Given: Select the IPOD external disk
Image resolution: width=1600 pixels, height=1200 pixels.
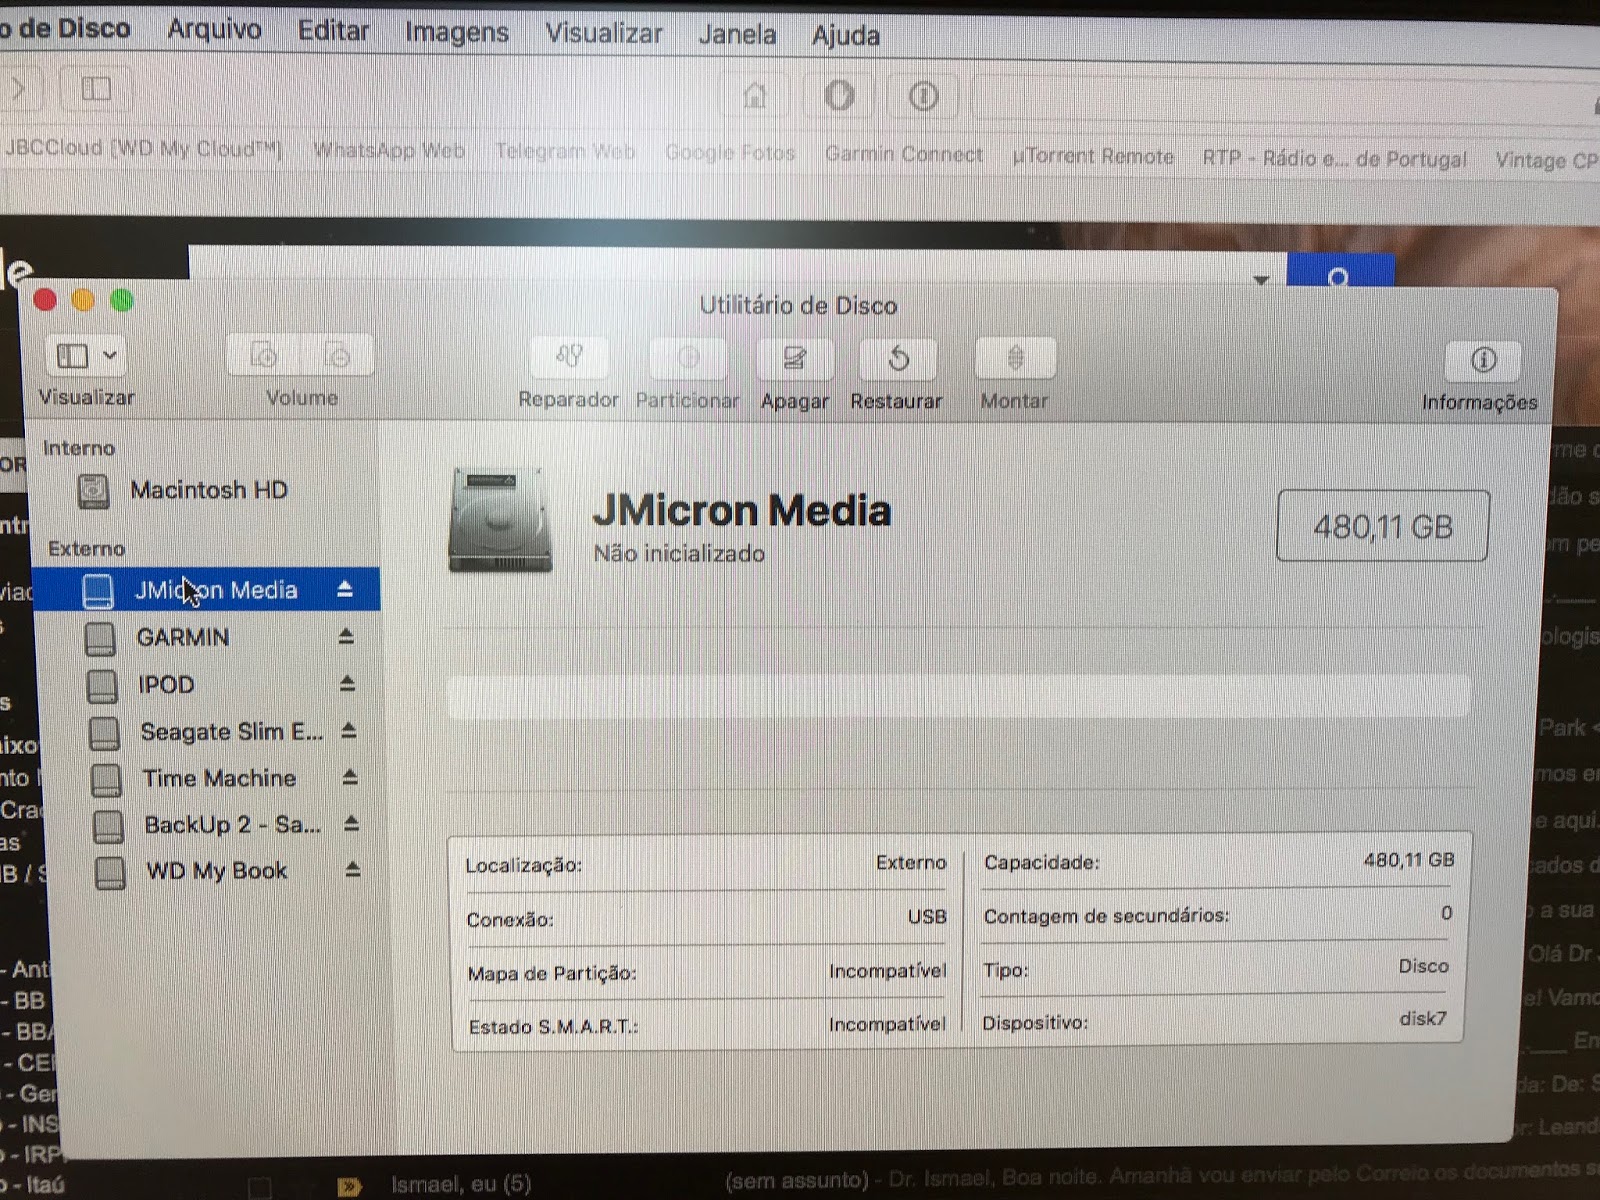Looking at the screenshot, I should click(166, 685).
